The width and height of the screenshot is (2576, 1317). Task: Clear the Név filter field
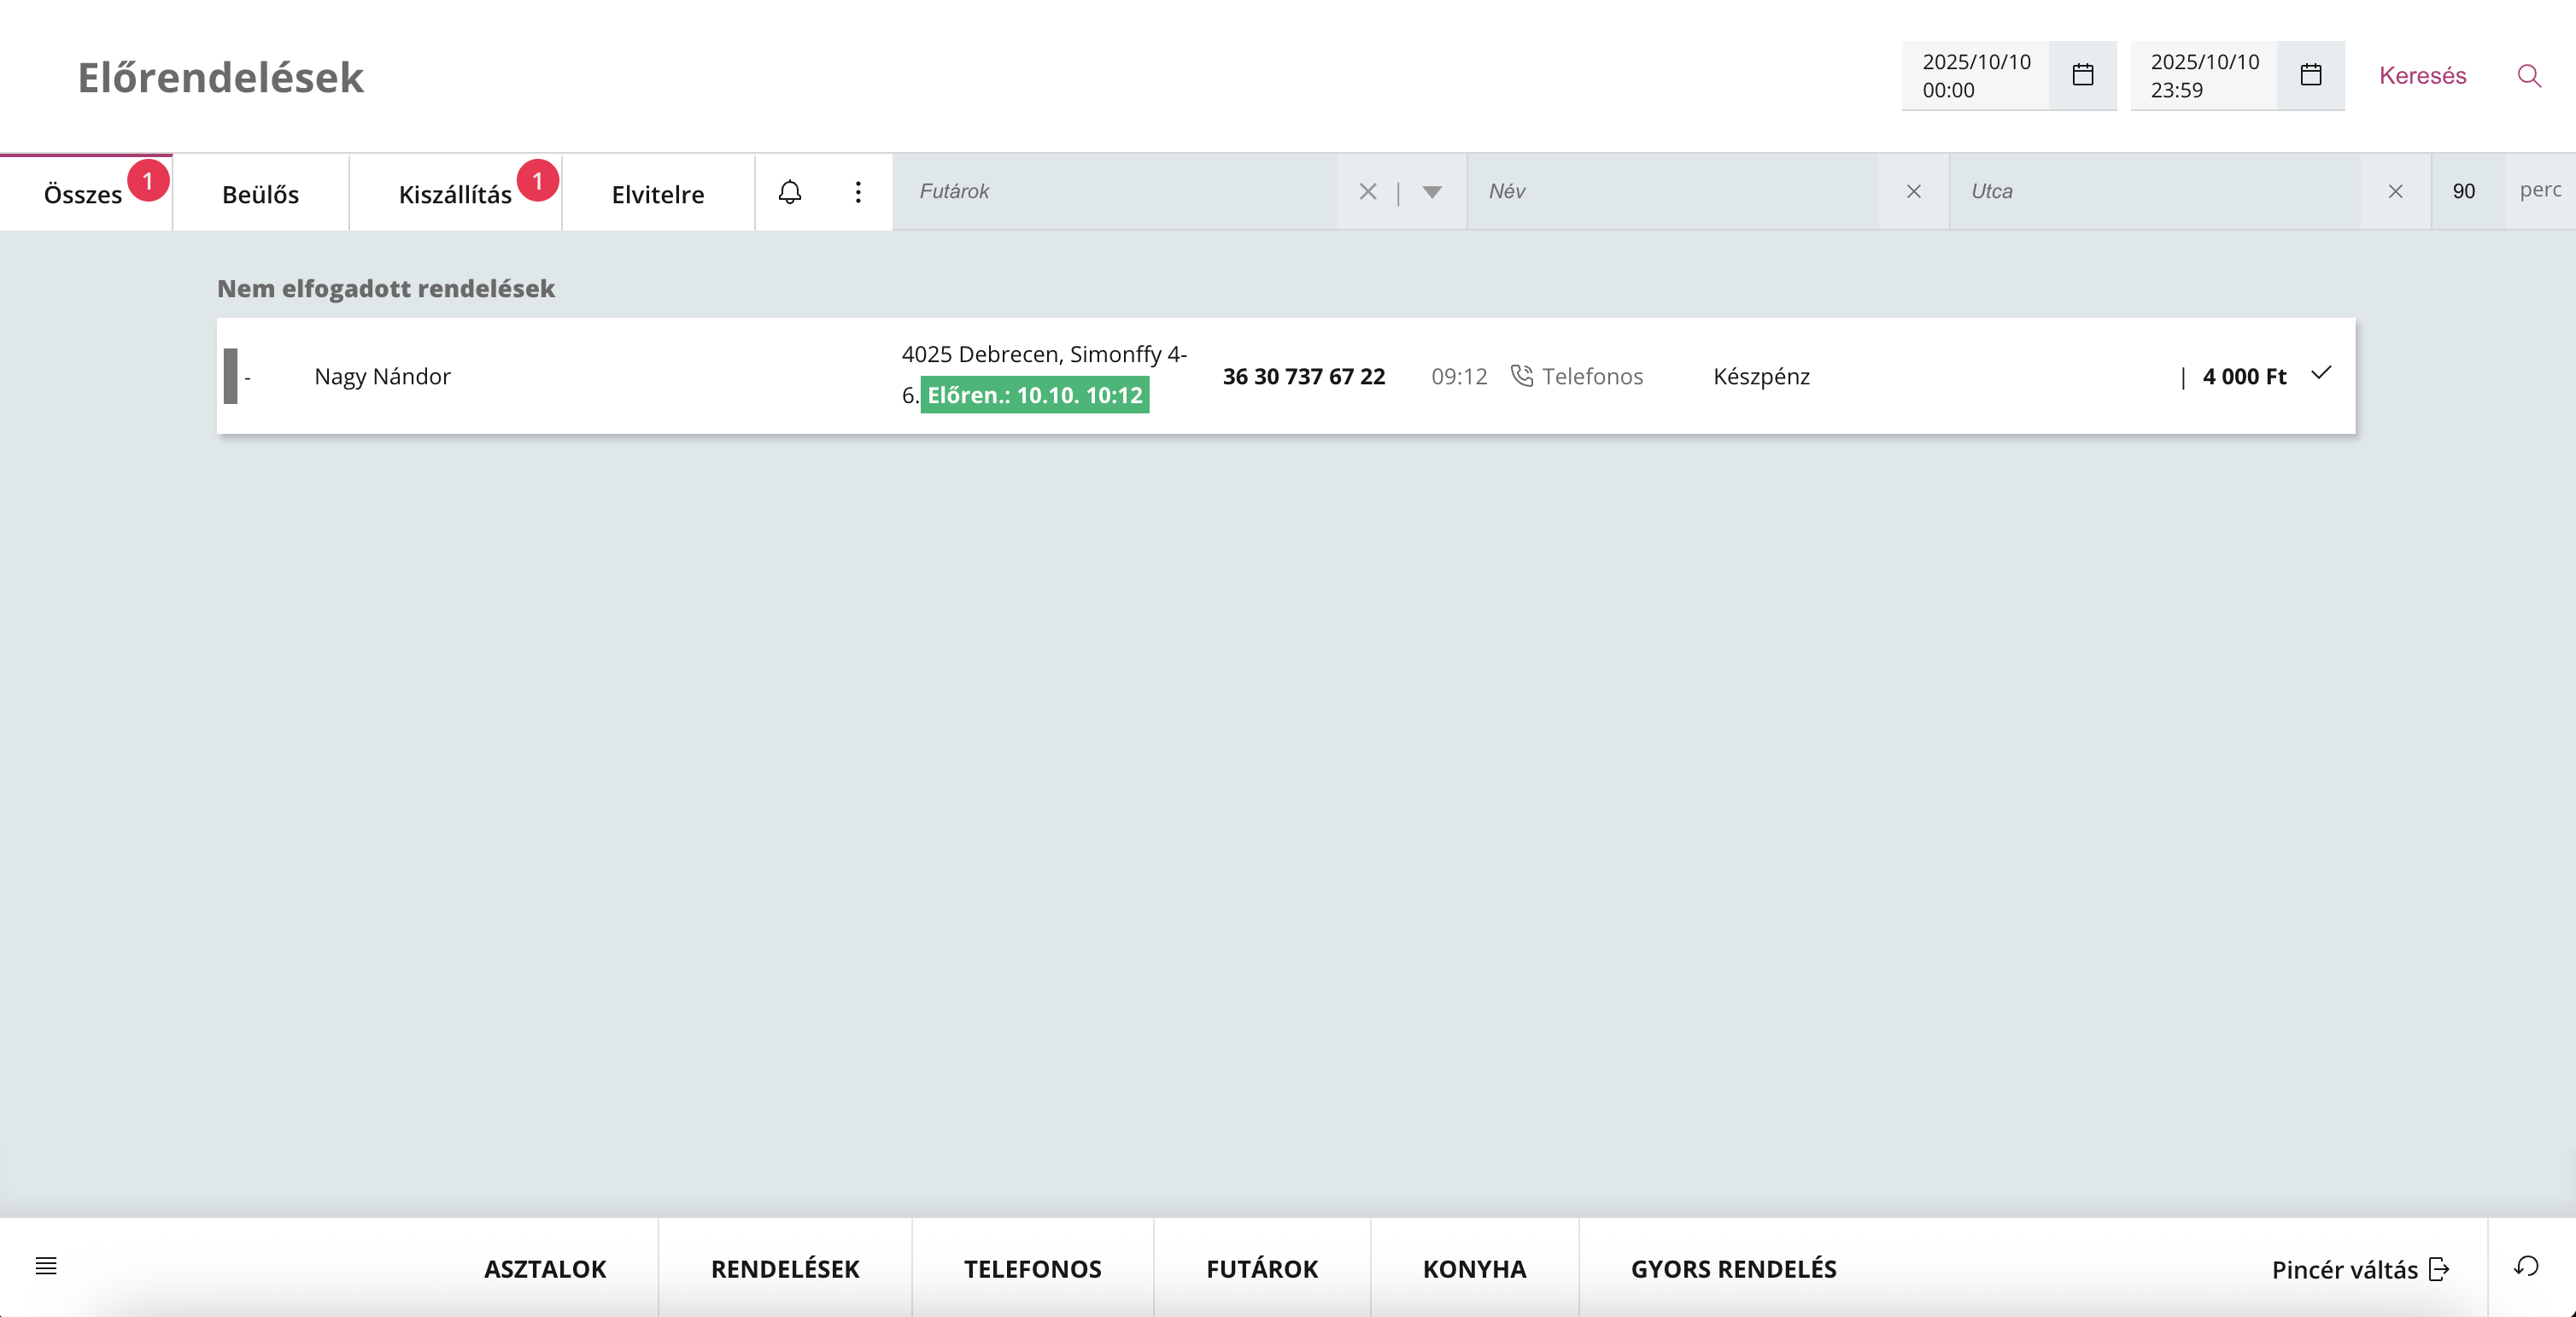pyautogui.click(x=1913, y=192)
